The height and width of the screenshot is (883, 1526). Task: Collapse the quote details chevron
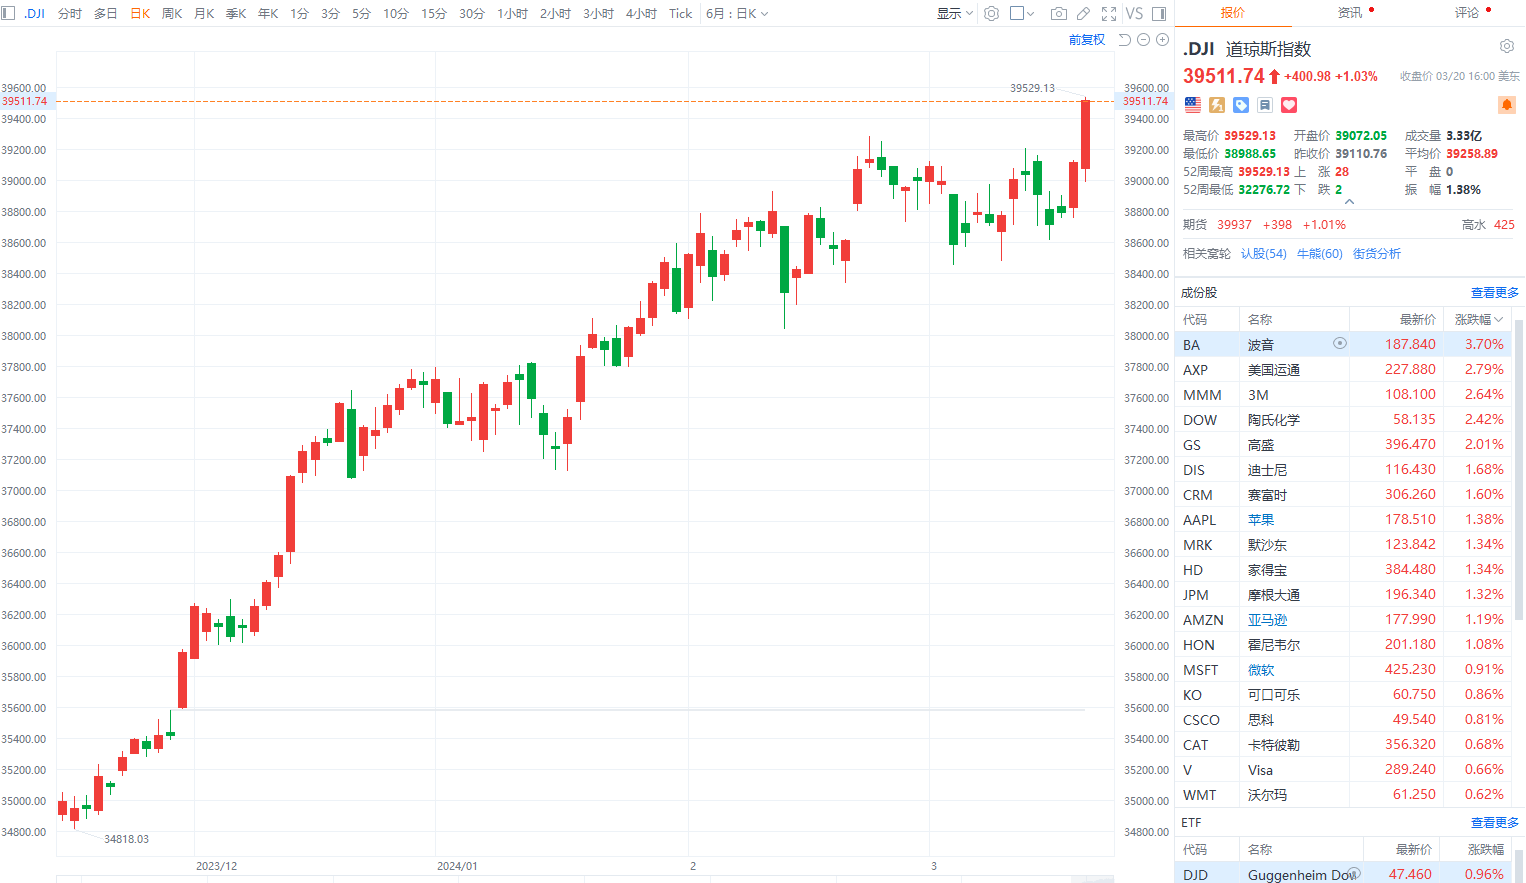click(1349, 202)
